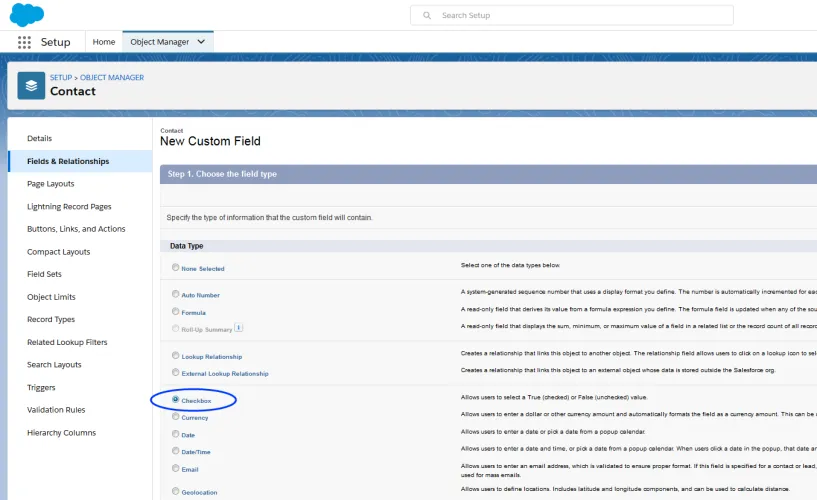This screenshot has width=817, height=500.
Task: Choose the Auto Number radio button
Action: click(x=176, y=294)
